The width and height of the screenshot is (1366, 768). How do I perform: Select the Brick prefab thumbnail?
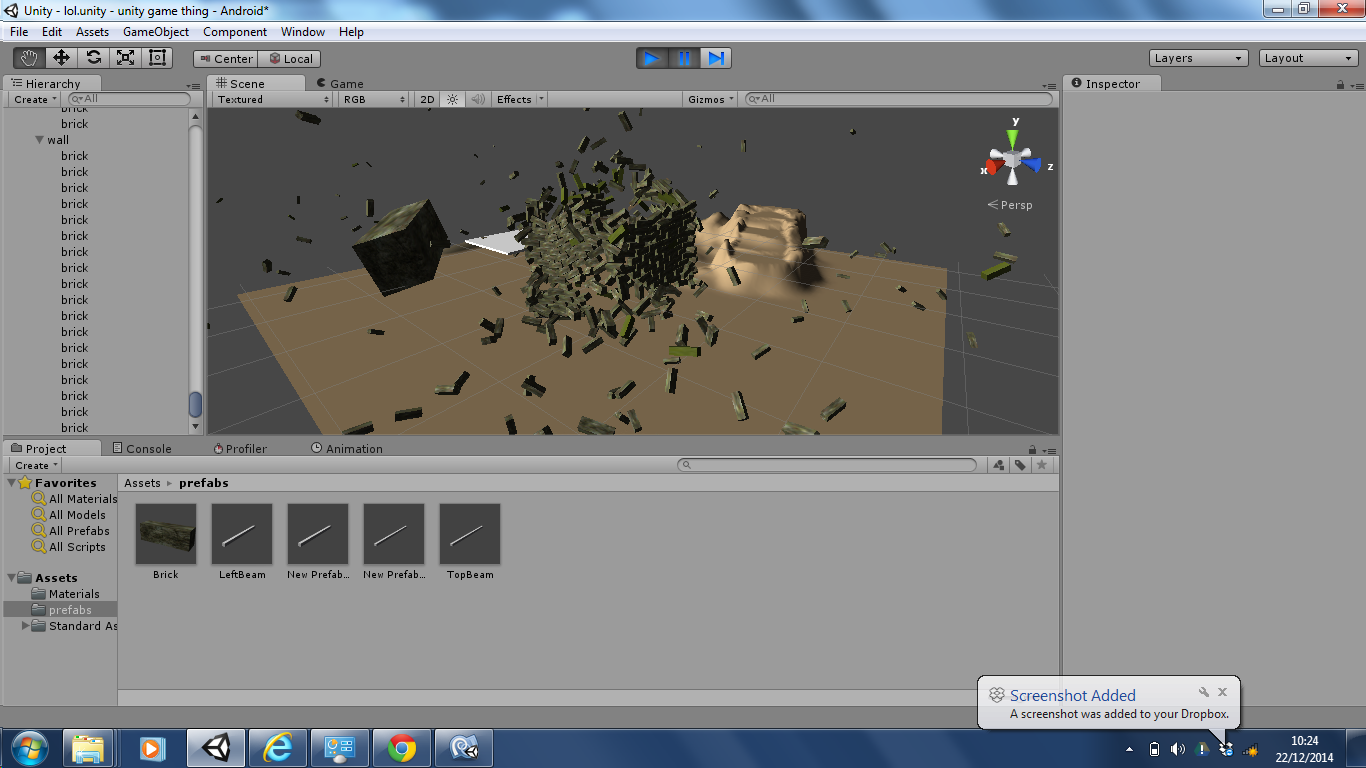(166, 534)
